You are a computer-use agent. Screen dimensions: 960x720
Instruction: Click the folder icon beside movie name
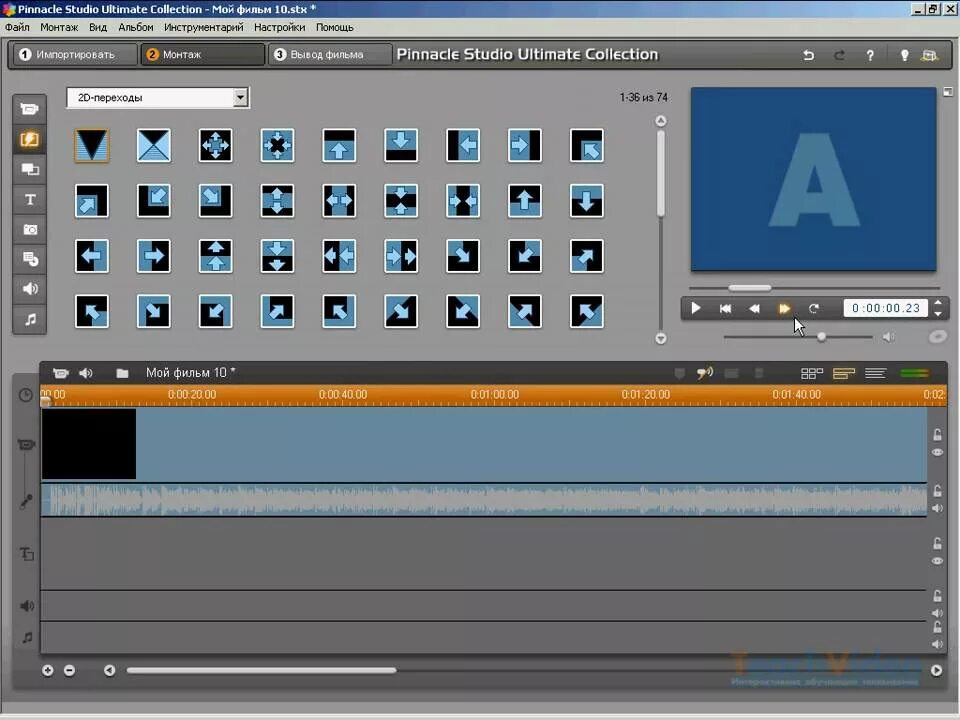coord(122,373)
